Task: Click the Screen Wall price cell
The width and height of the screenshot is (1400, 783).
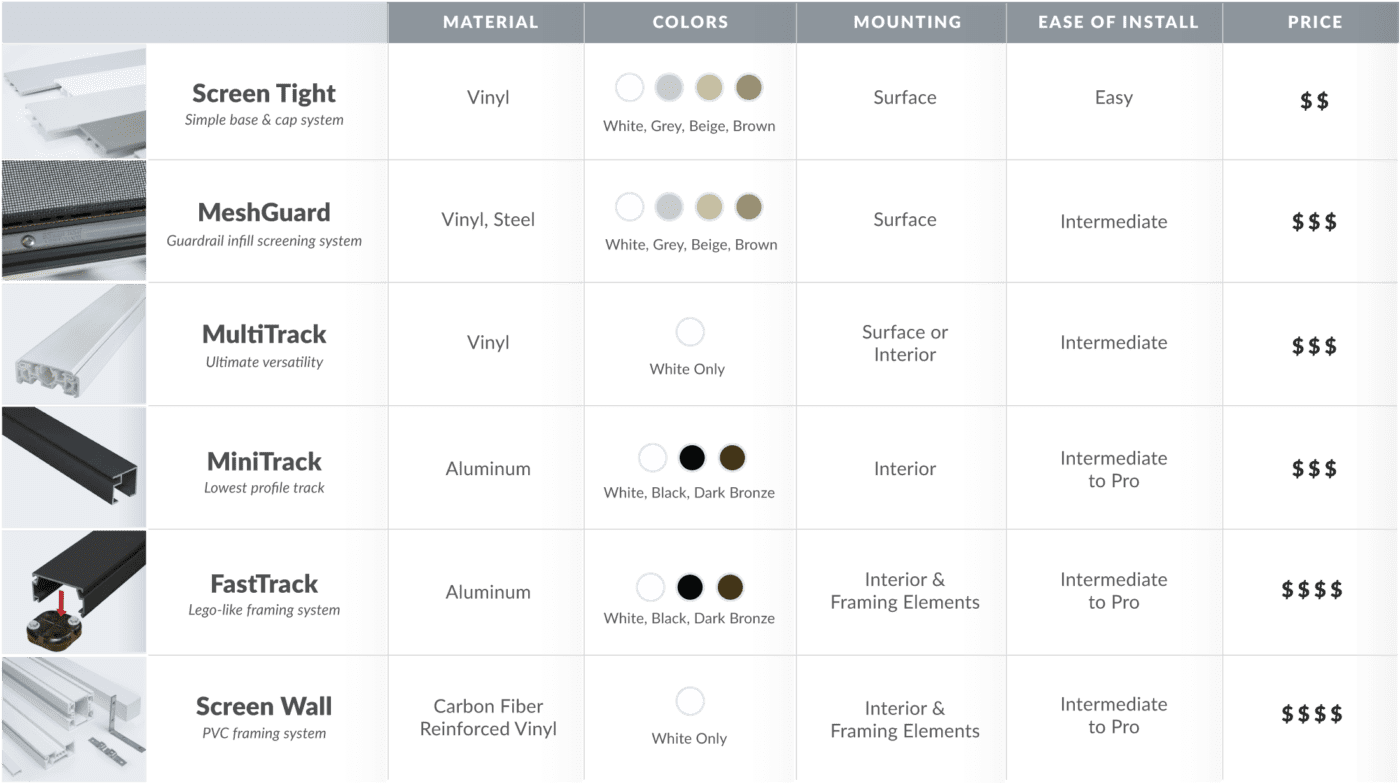Action: coord(1313,714)
